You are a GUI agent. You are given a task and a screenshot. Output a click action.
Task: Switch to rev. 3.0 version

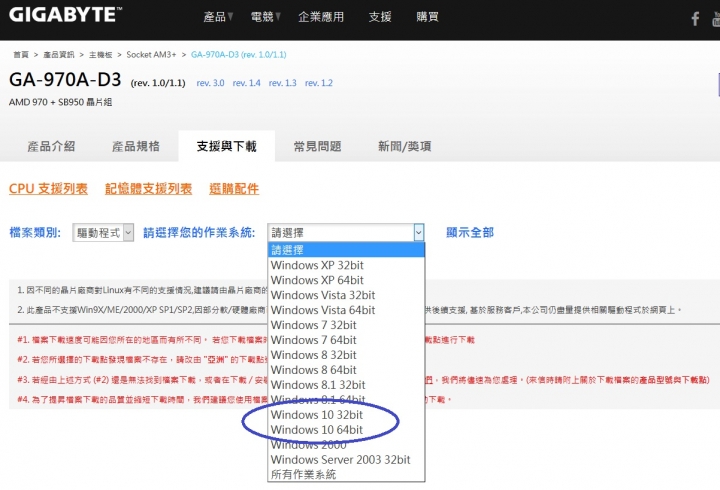point(210,83)
